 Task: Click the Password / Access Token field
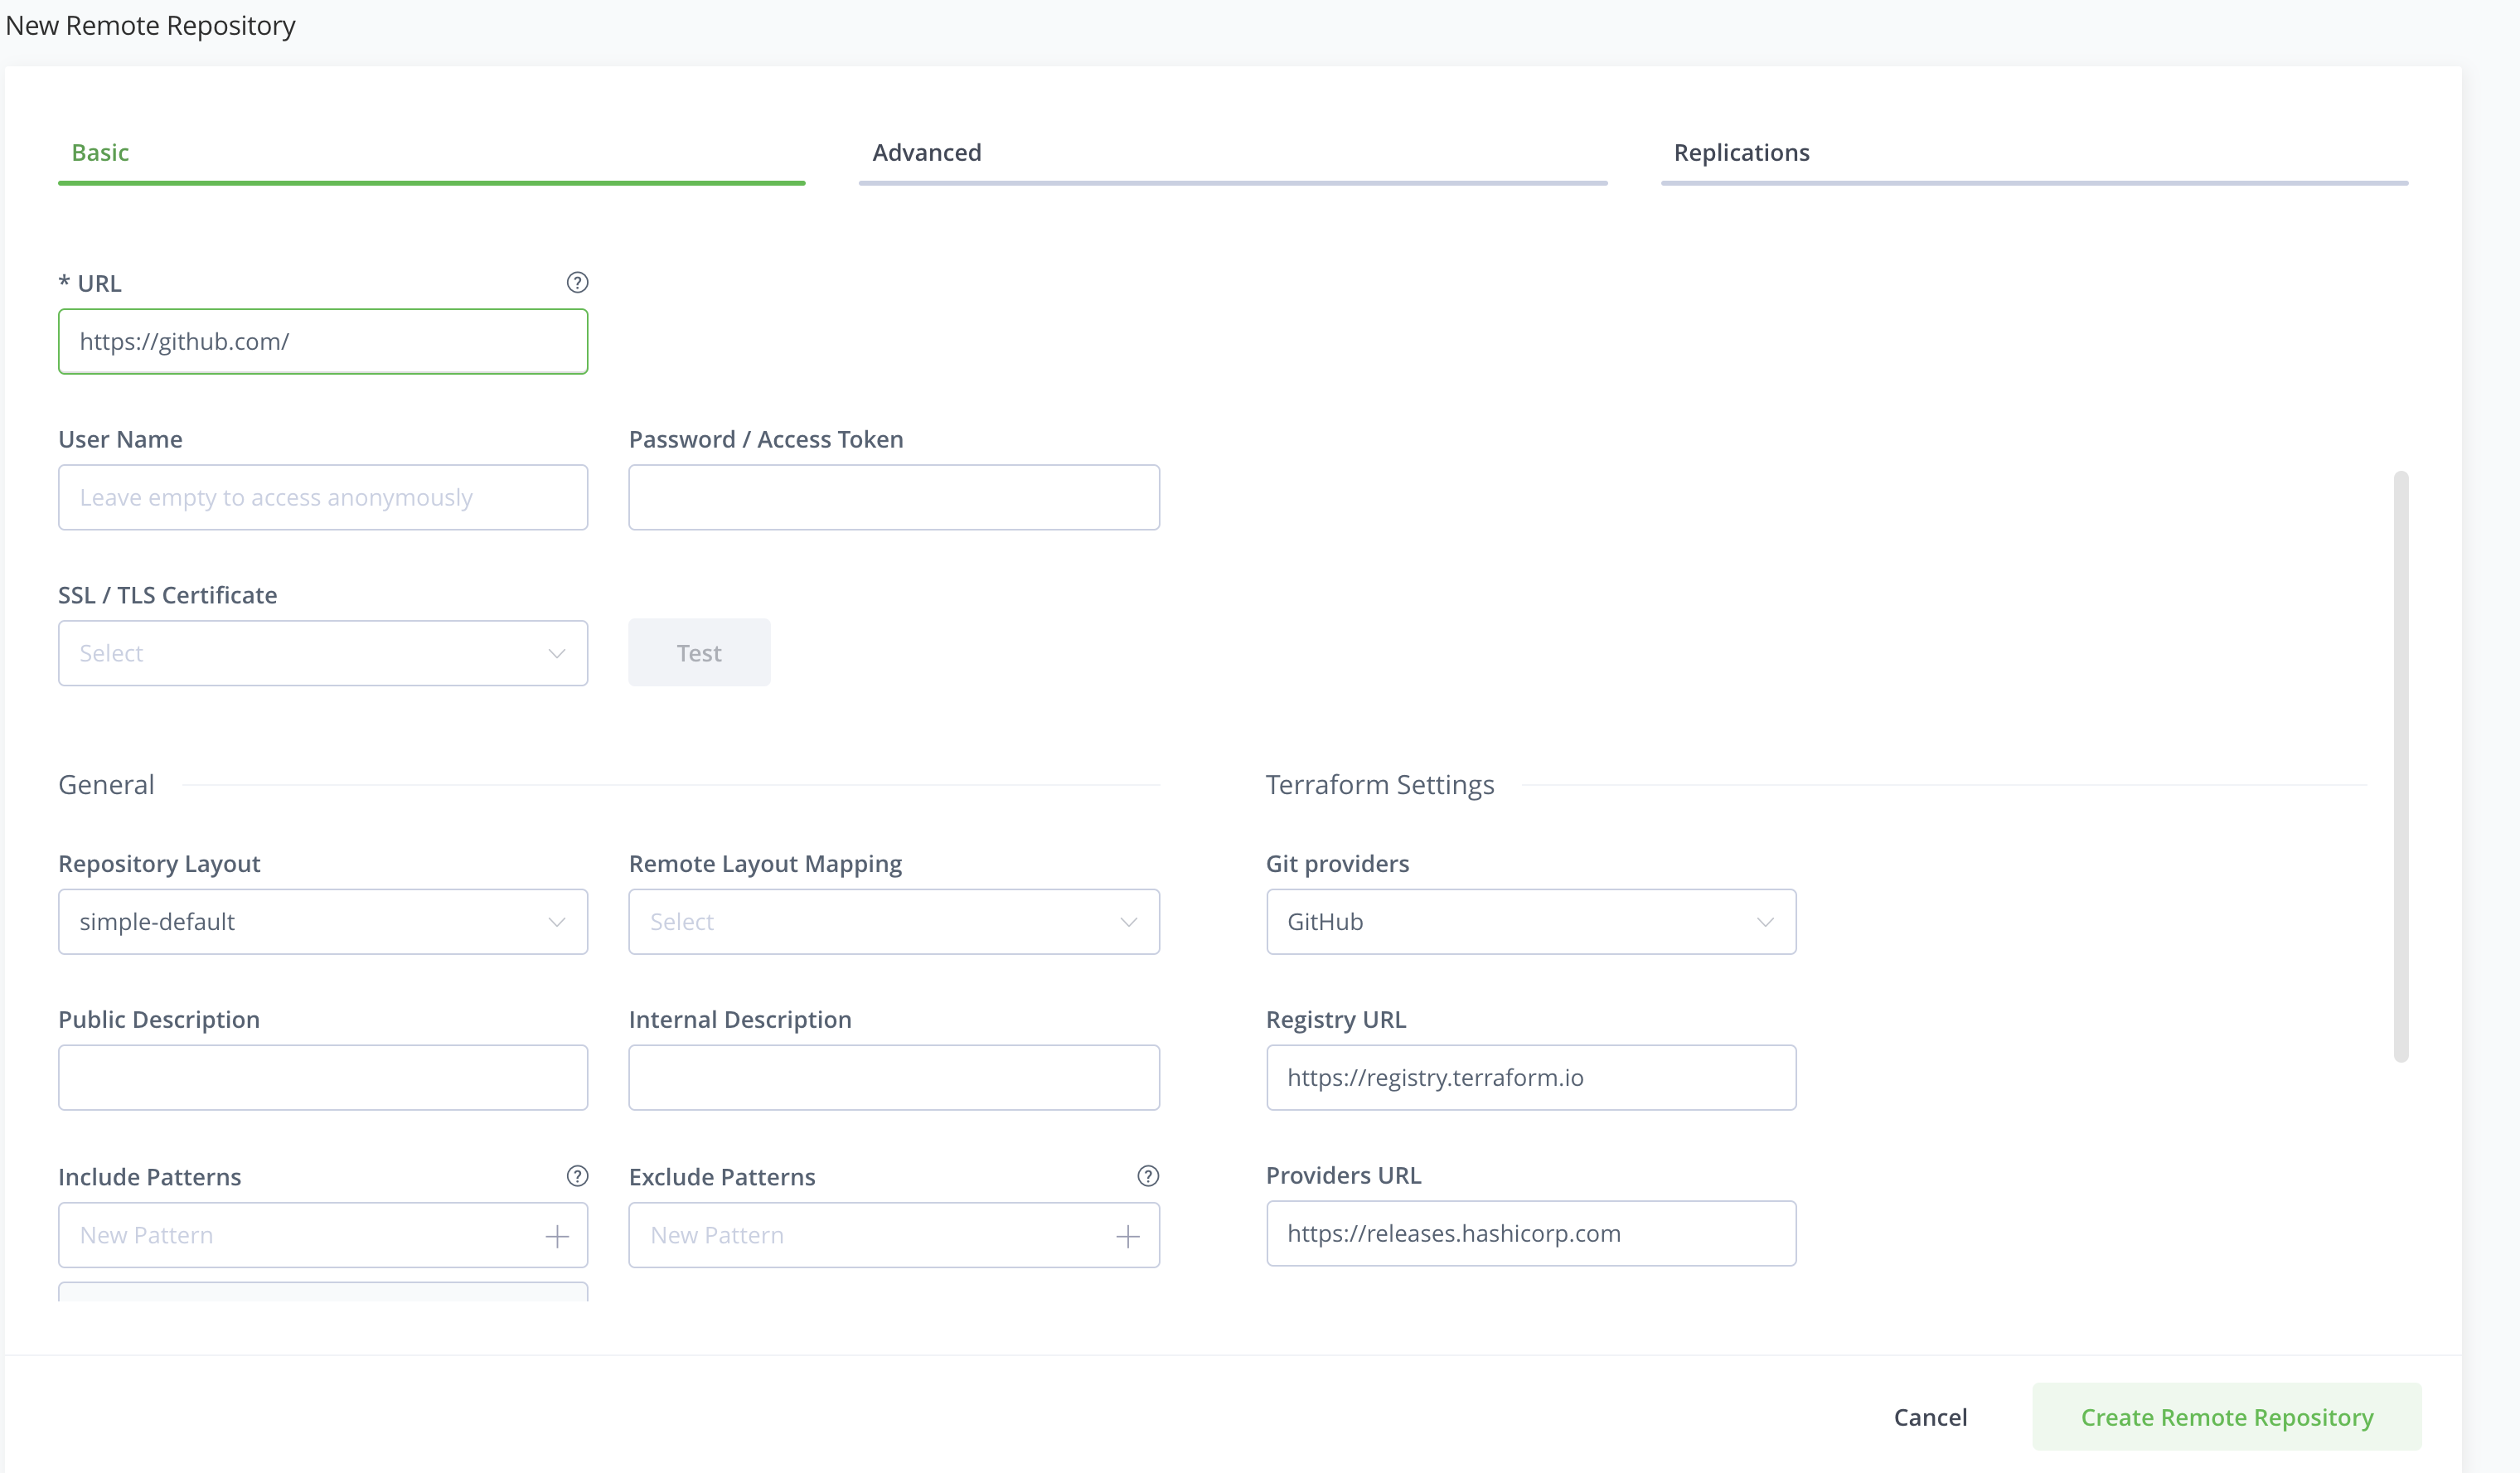[x=893, y=497]
